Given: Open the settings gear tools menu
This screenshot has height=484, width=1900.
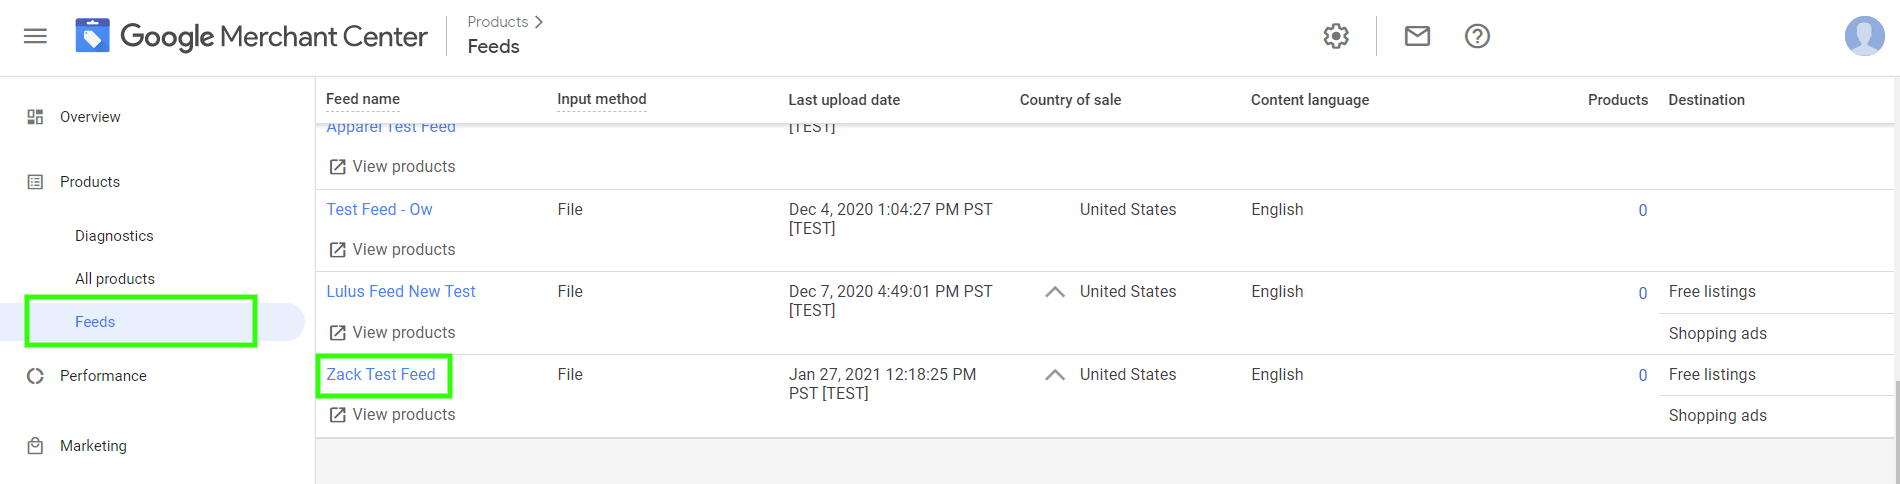Looking at the screenshot, I should pos(1336,36).
